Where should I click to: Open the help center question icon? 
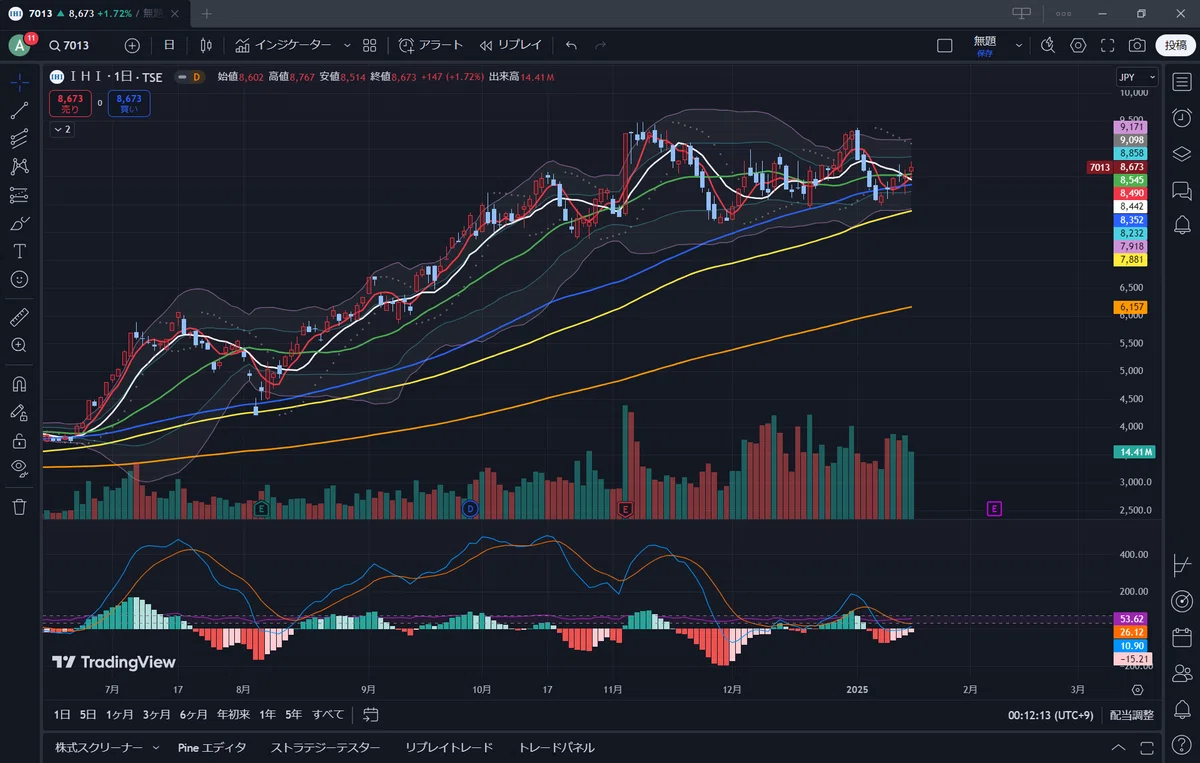1181,744
